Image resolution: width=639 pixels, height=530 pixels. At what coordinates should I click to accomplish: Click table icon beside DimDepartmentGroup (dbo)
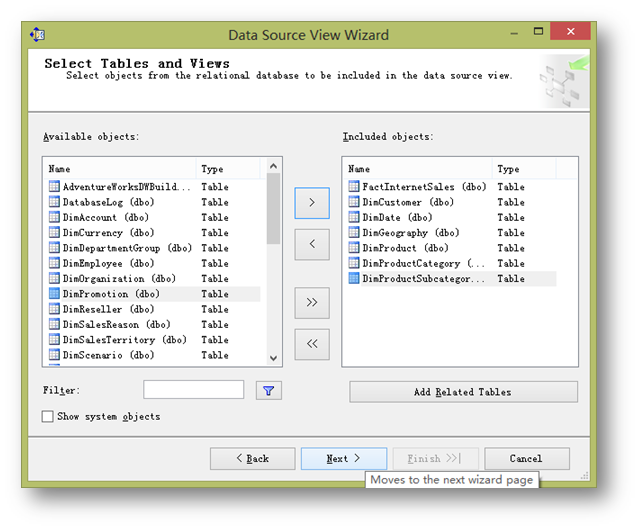tap(54, 248)
